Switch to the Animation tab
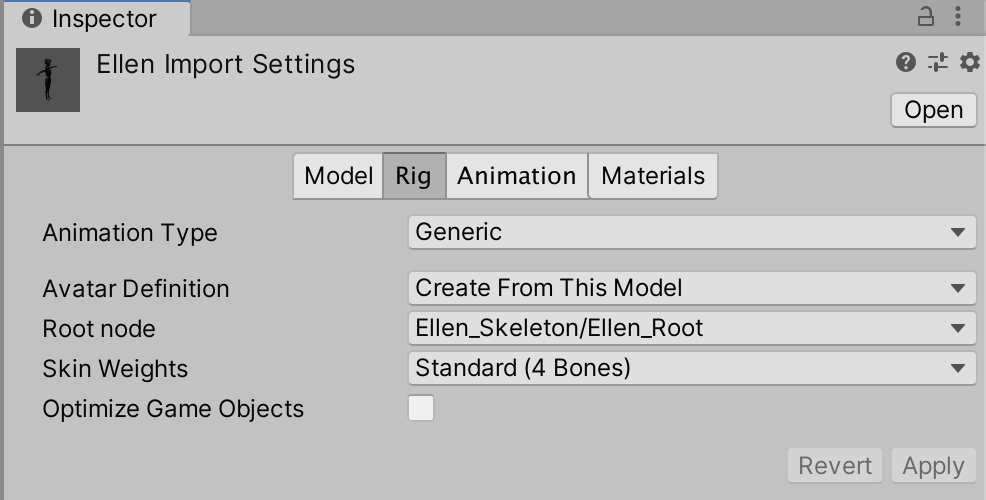This screenshot has width=986, height=500. click(x=516, y=176)
